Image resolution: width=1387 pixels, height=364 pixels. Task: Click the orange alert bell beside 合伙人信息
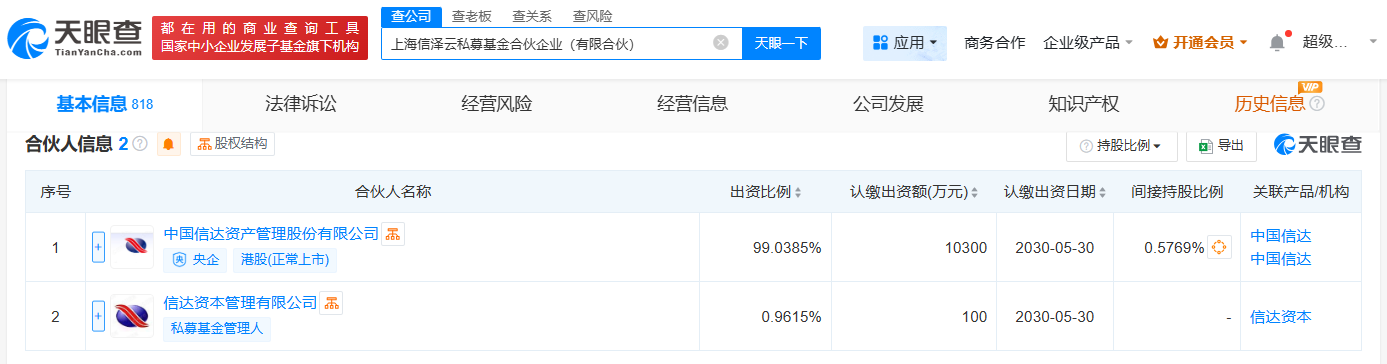point(169,144)
